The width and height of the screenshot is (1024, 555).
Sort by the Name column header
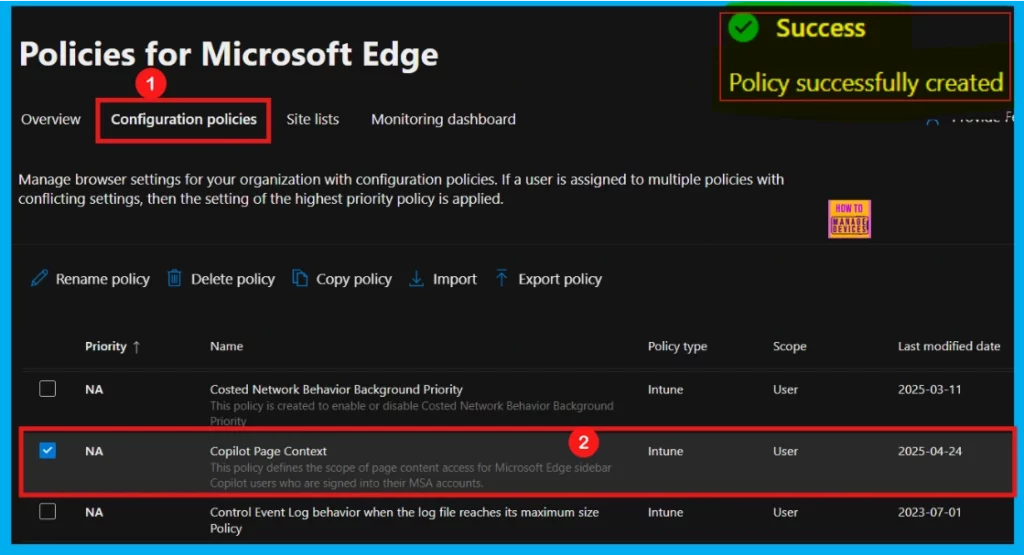(x=227, y=347)
